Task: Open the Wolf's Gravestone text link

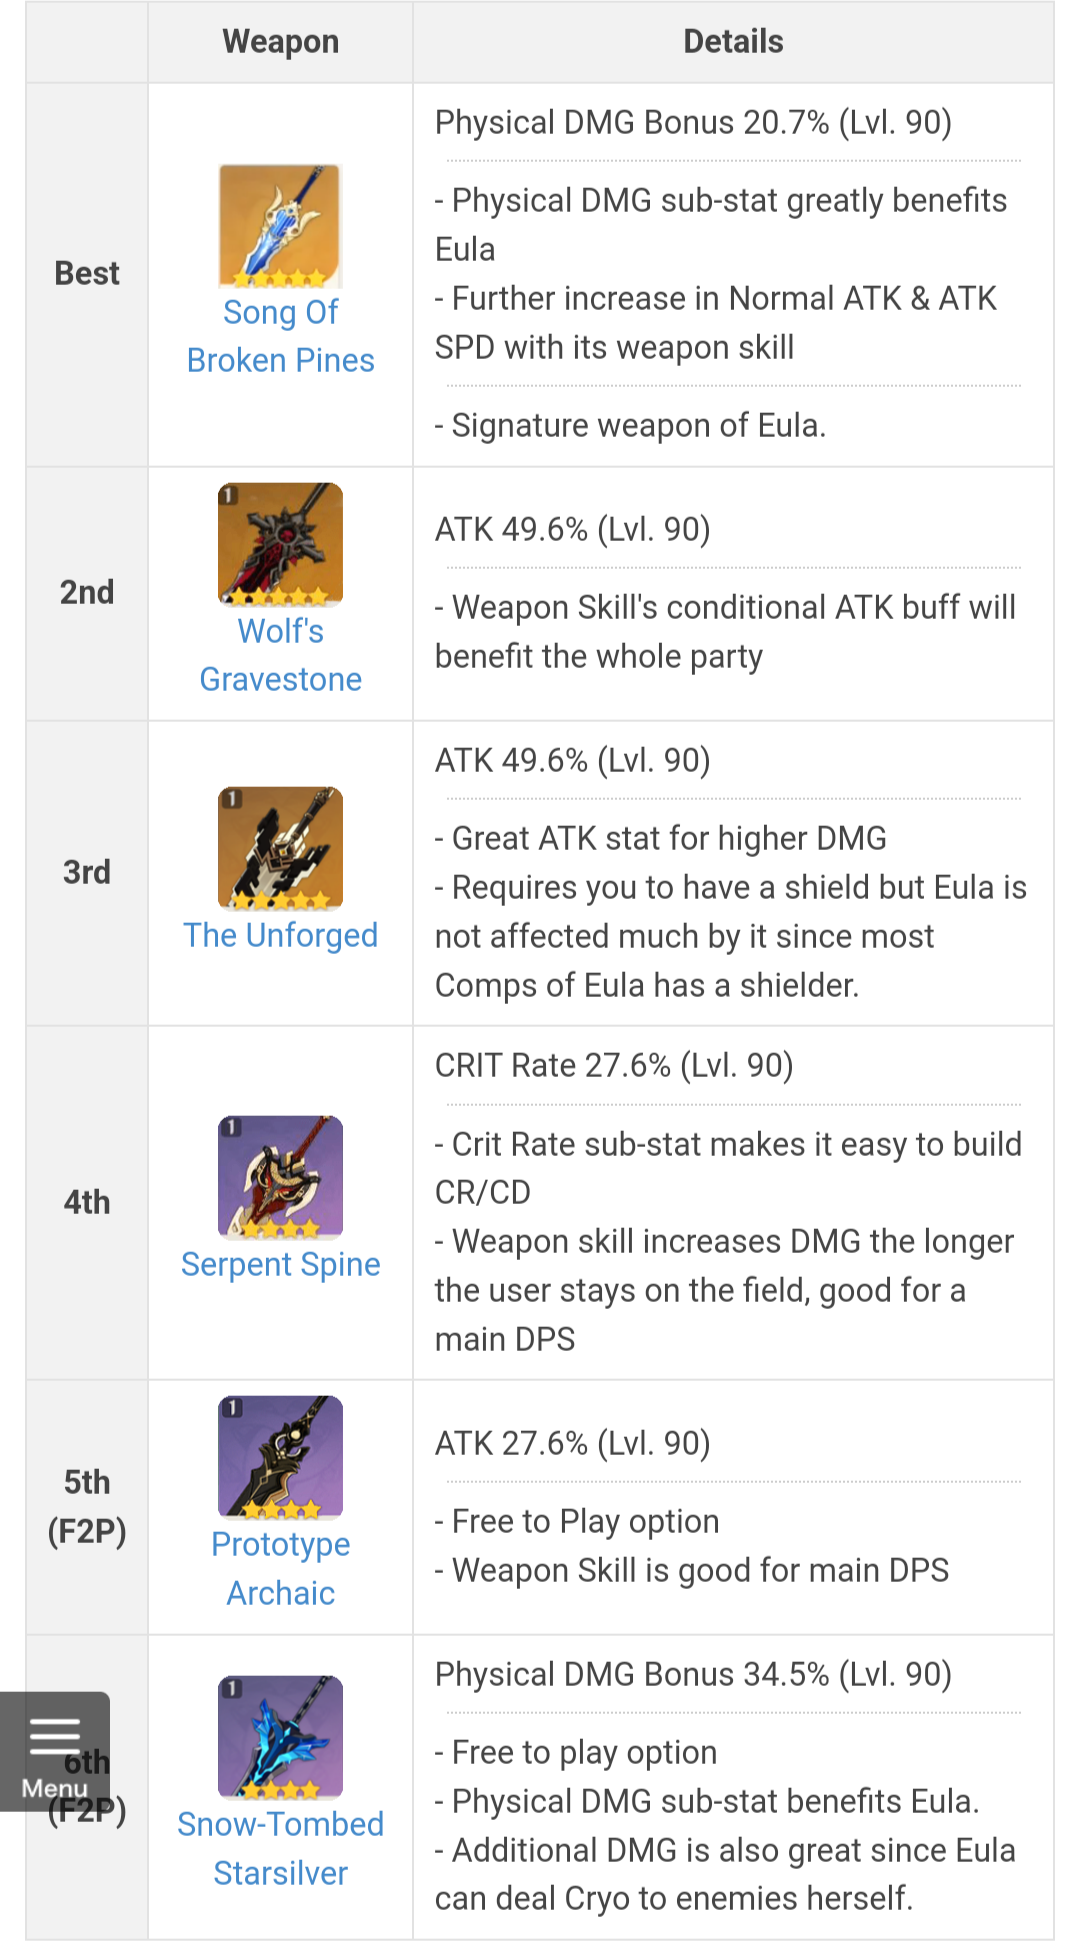Action: (x=280, y=655)
